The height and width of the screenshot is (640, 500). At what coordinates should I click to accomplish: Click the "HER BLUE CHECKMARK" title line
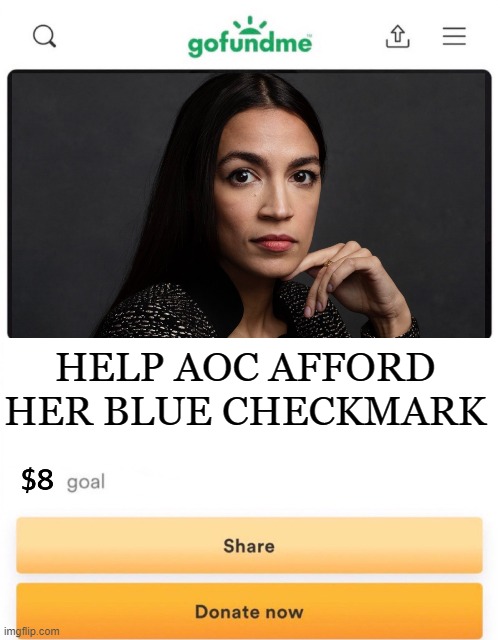point(246,411)
